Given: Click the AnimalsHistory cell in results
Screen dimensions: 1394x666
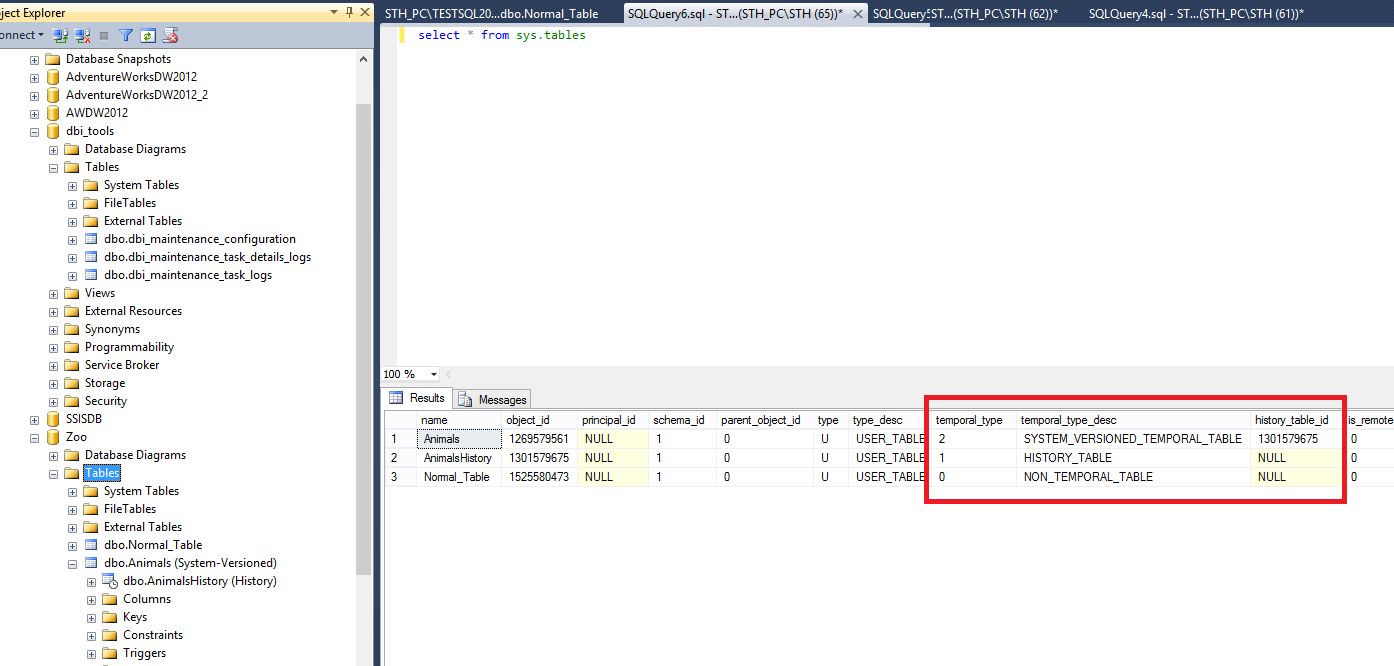Looking at the screenshot, I should [x=459, y=458].
